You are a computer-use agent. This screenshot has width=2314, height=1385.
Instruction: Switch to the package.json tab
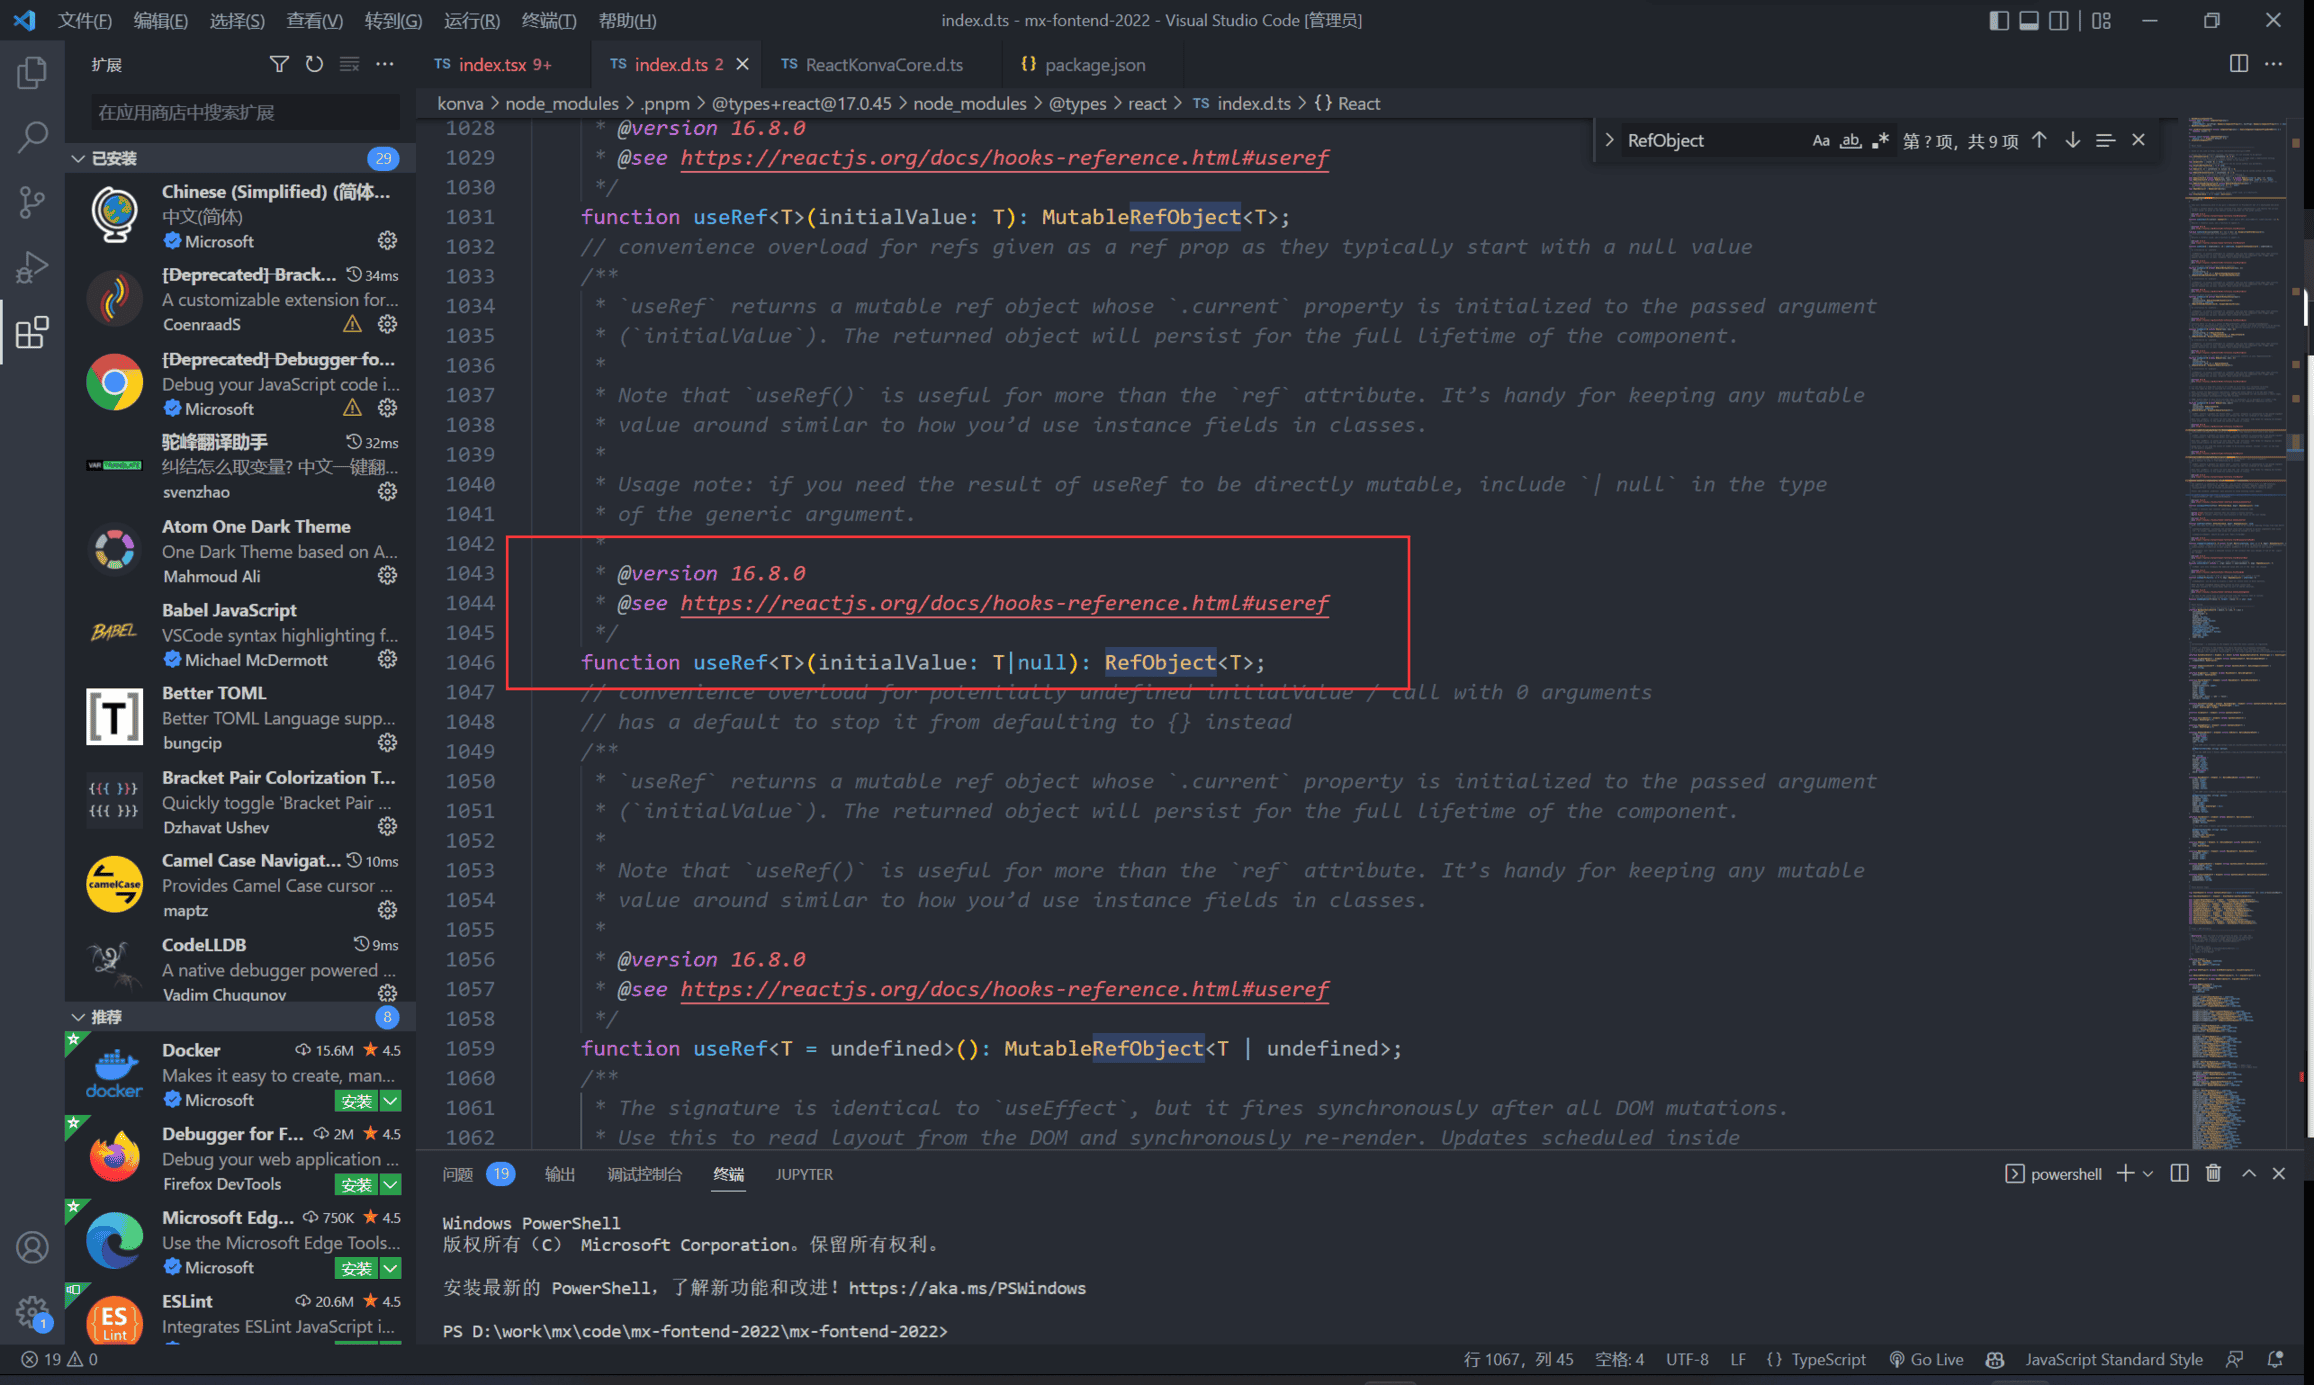[x=1094, y=64]
